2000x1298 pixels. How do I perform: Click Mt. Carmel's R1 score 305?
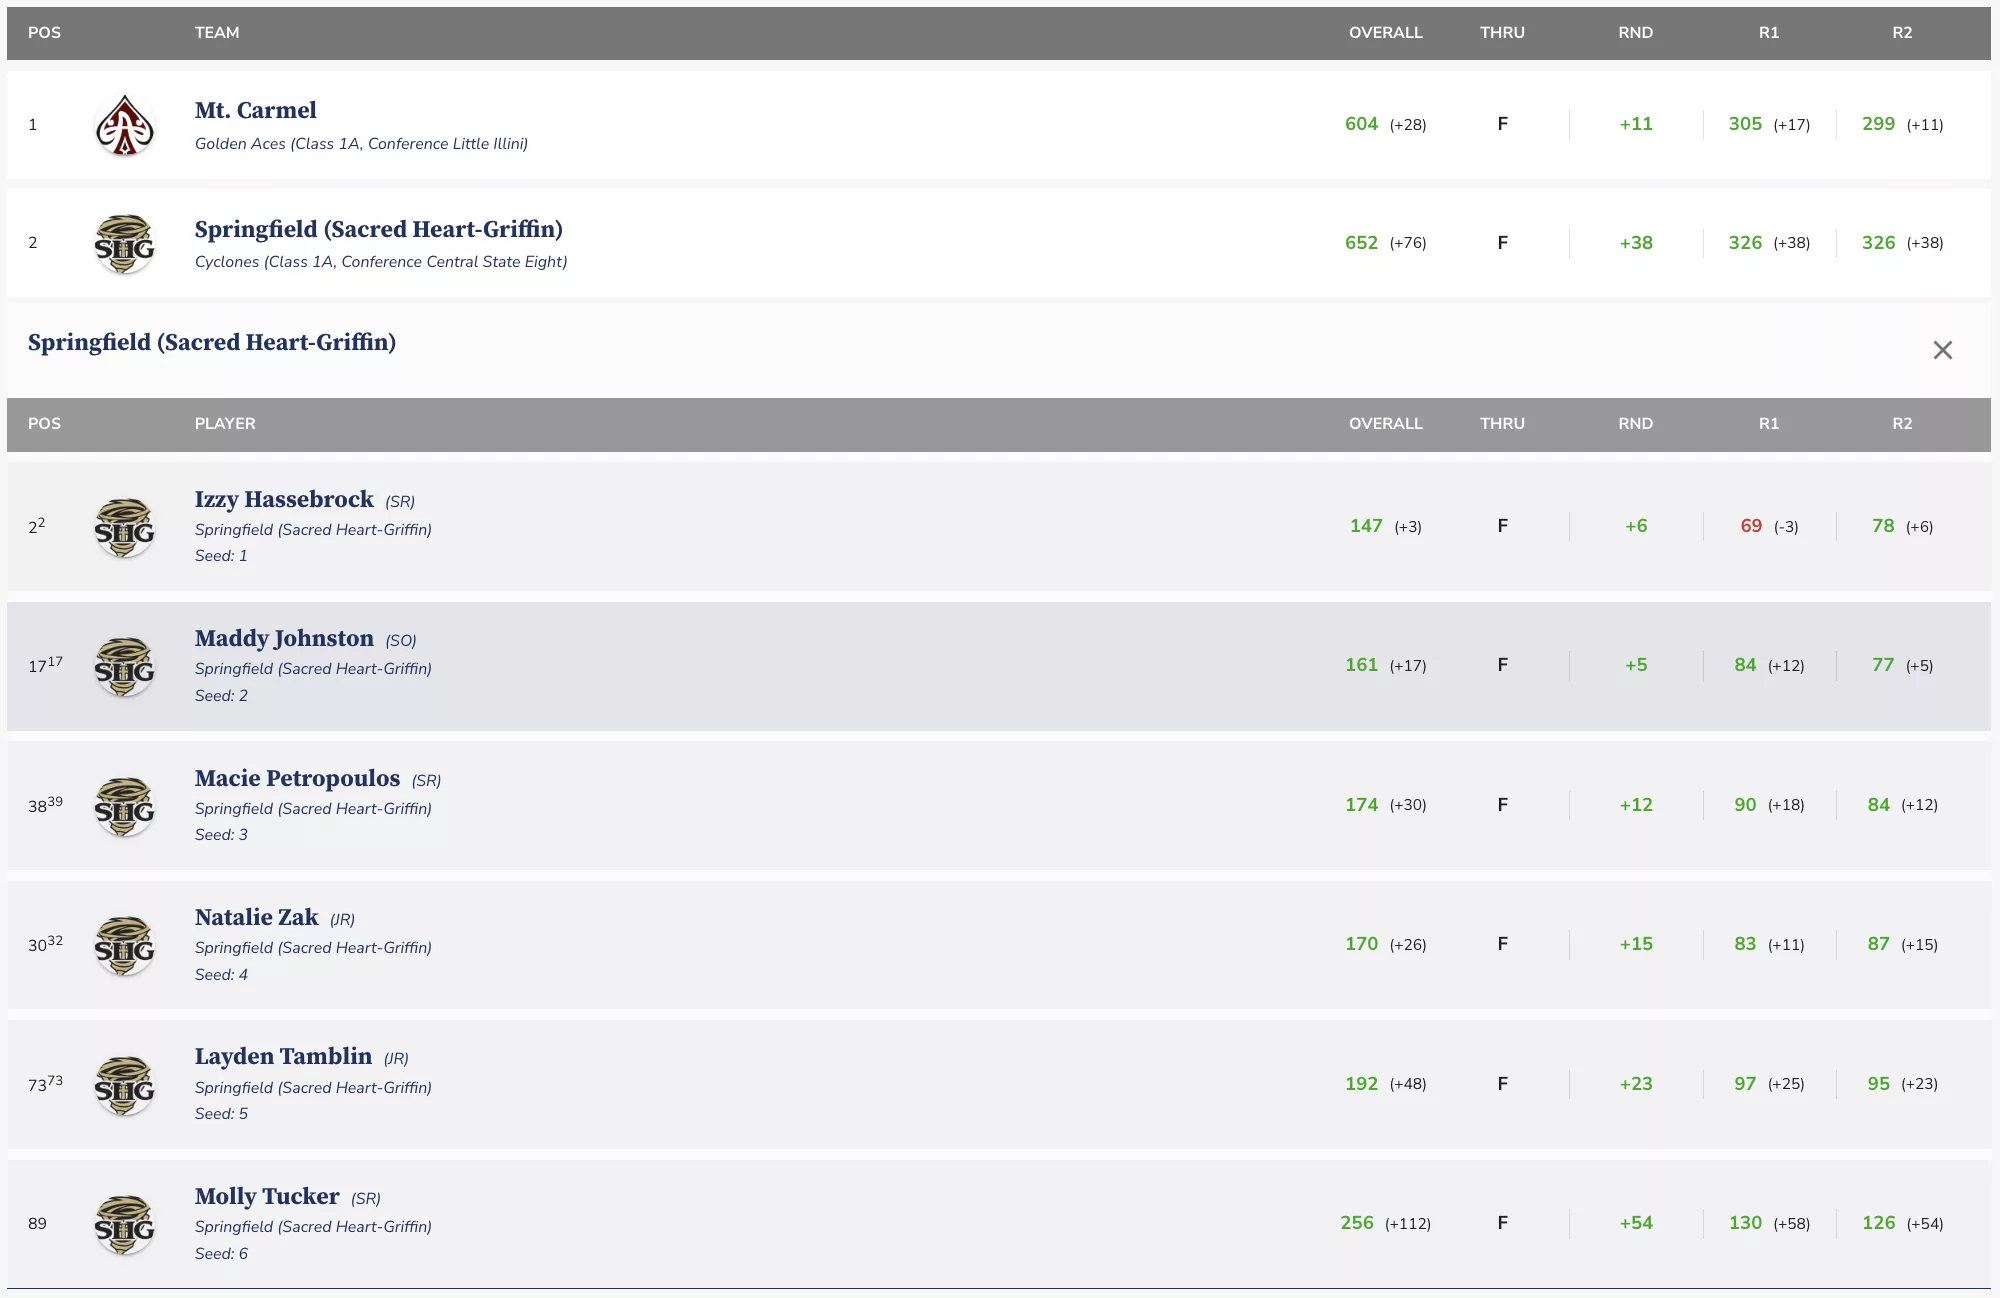(x=1745, y=124)
